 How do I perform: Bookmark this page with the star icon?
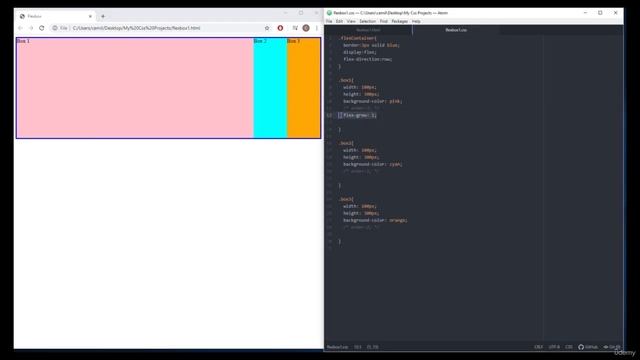(x=267, y=28)
